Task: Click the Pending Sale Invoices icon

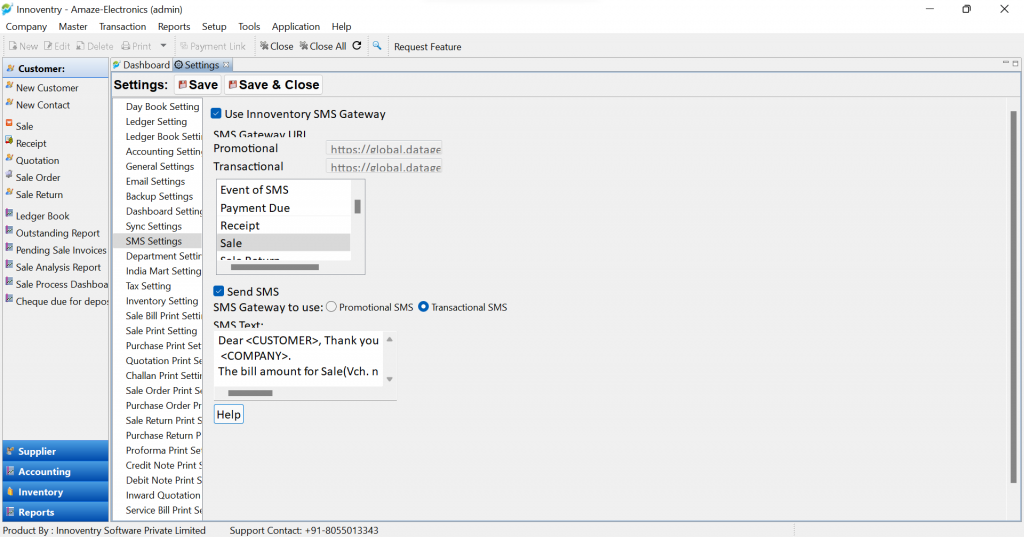Action: tap(9, 248)
